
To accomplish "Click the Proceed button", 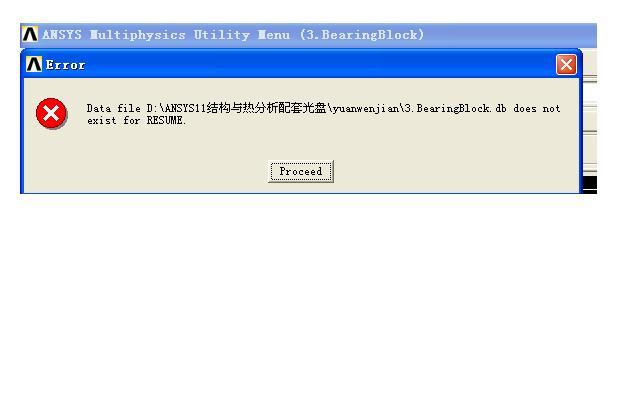I will click(x=301, y=171).
